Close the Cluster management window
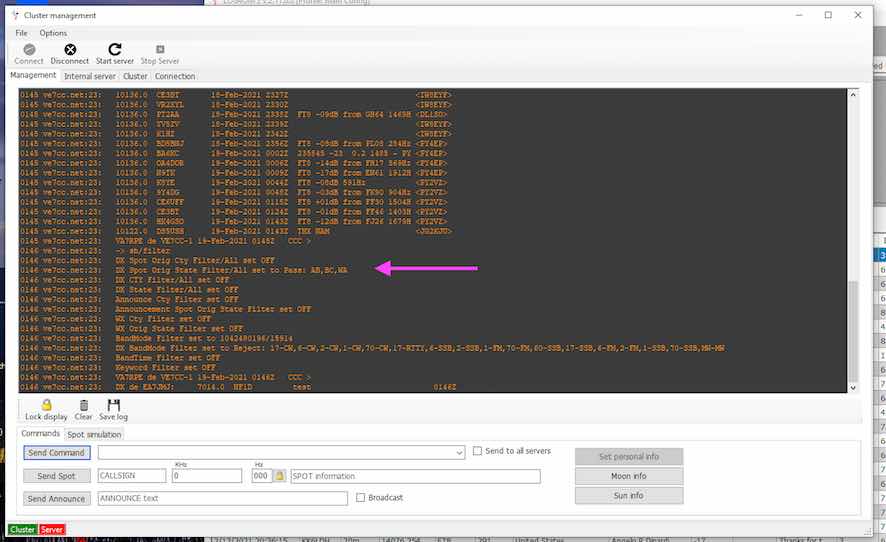Image resolution: width=886 pixels, height=542 pixels. click(858, 15)
